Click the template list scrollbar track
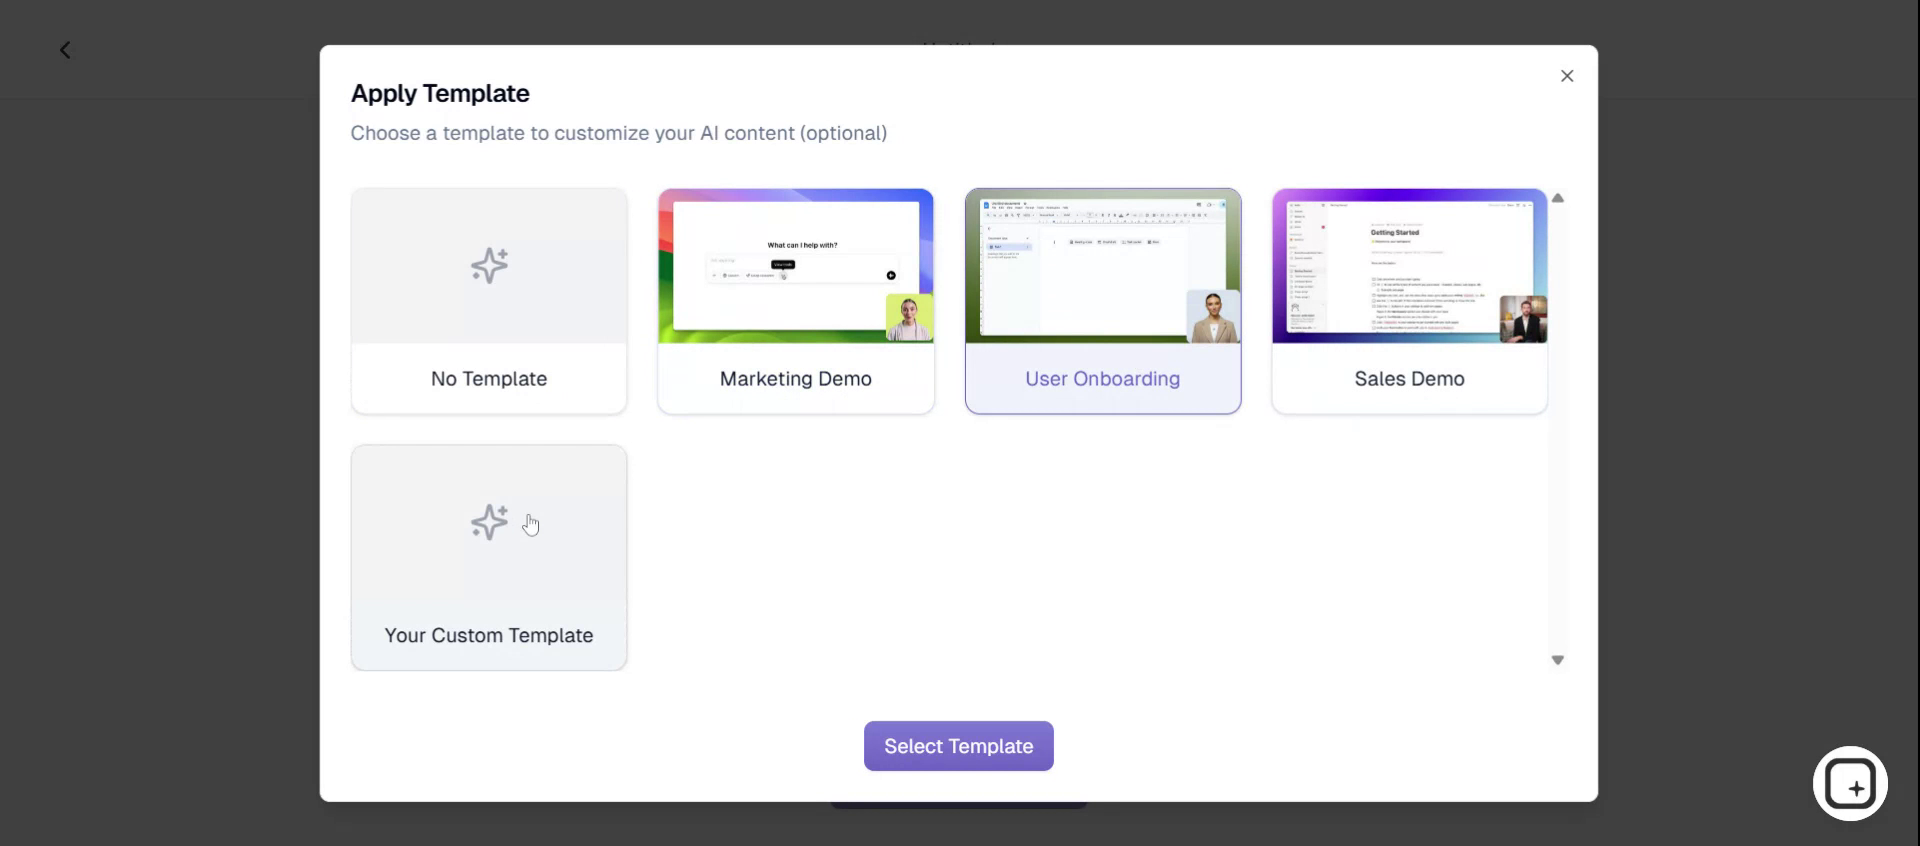Viewport: 1920px width, 846px height. [1557, 430]
